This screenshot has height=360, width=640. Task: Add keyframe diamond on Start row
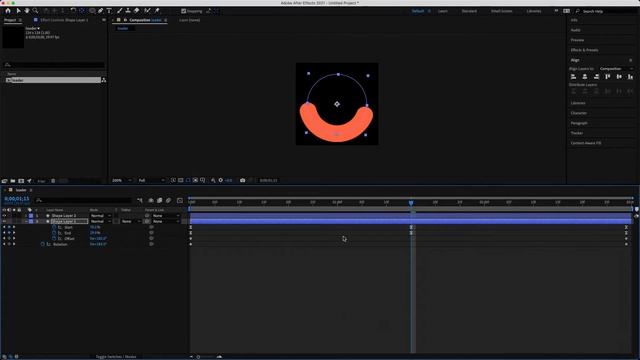point(9,227)
